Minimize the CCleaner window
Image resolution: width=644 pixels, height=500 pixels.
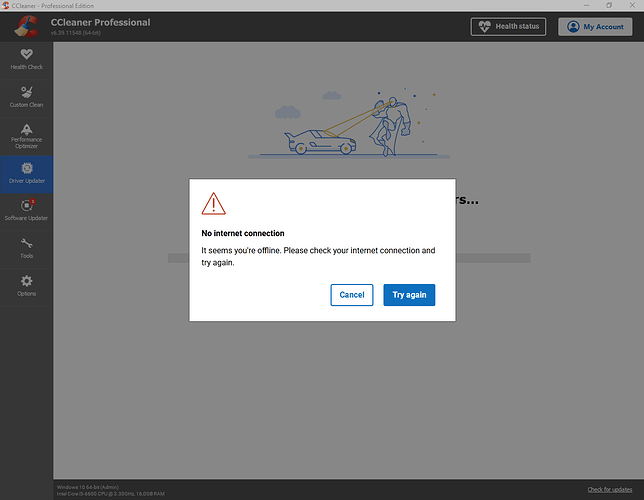coord(580,5)
